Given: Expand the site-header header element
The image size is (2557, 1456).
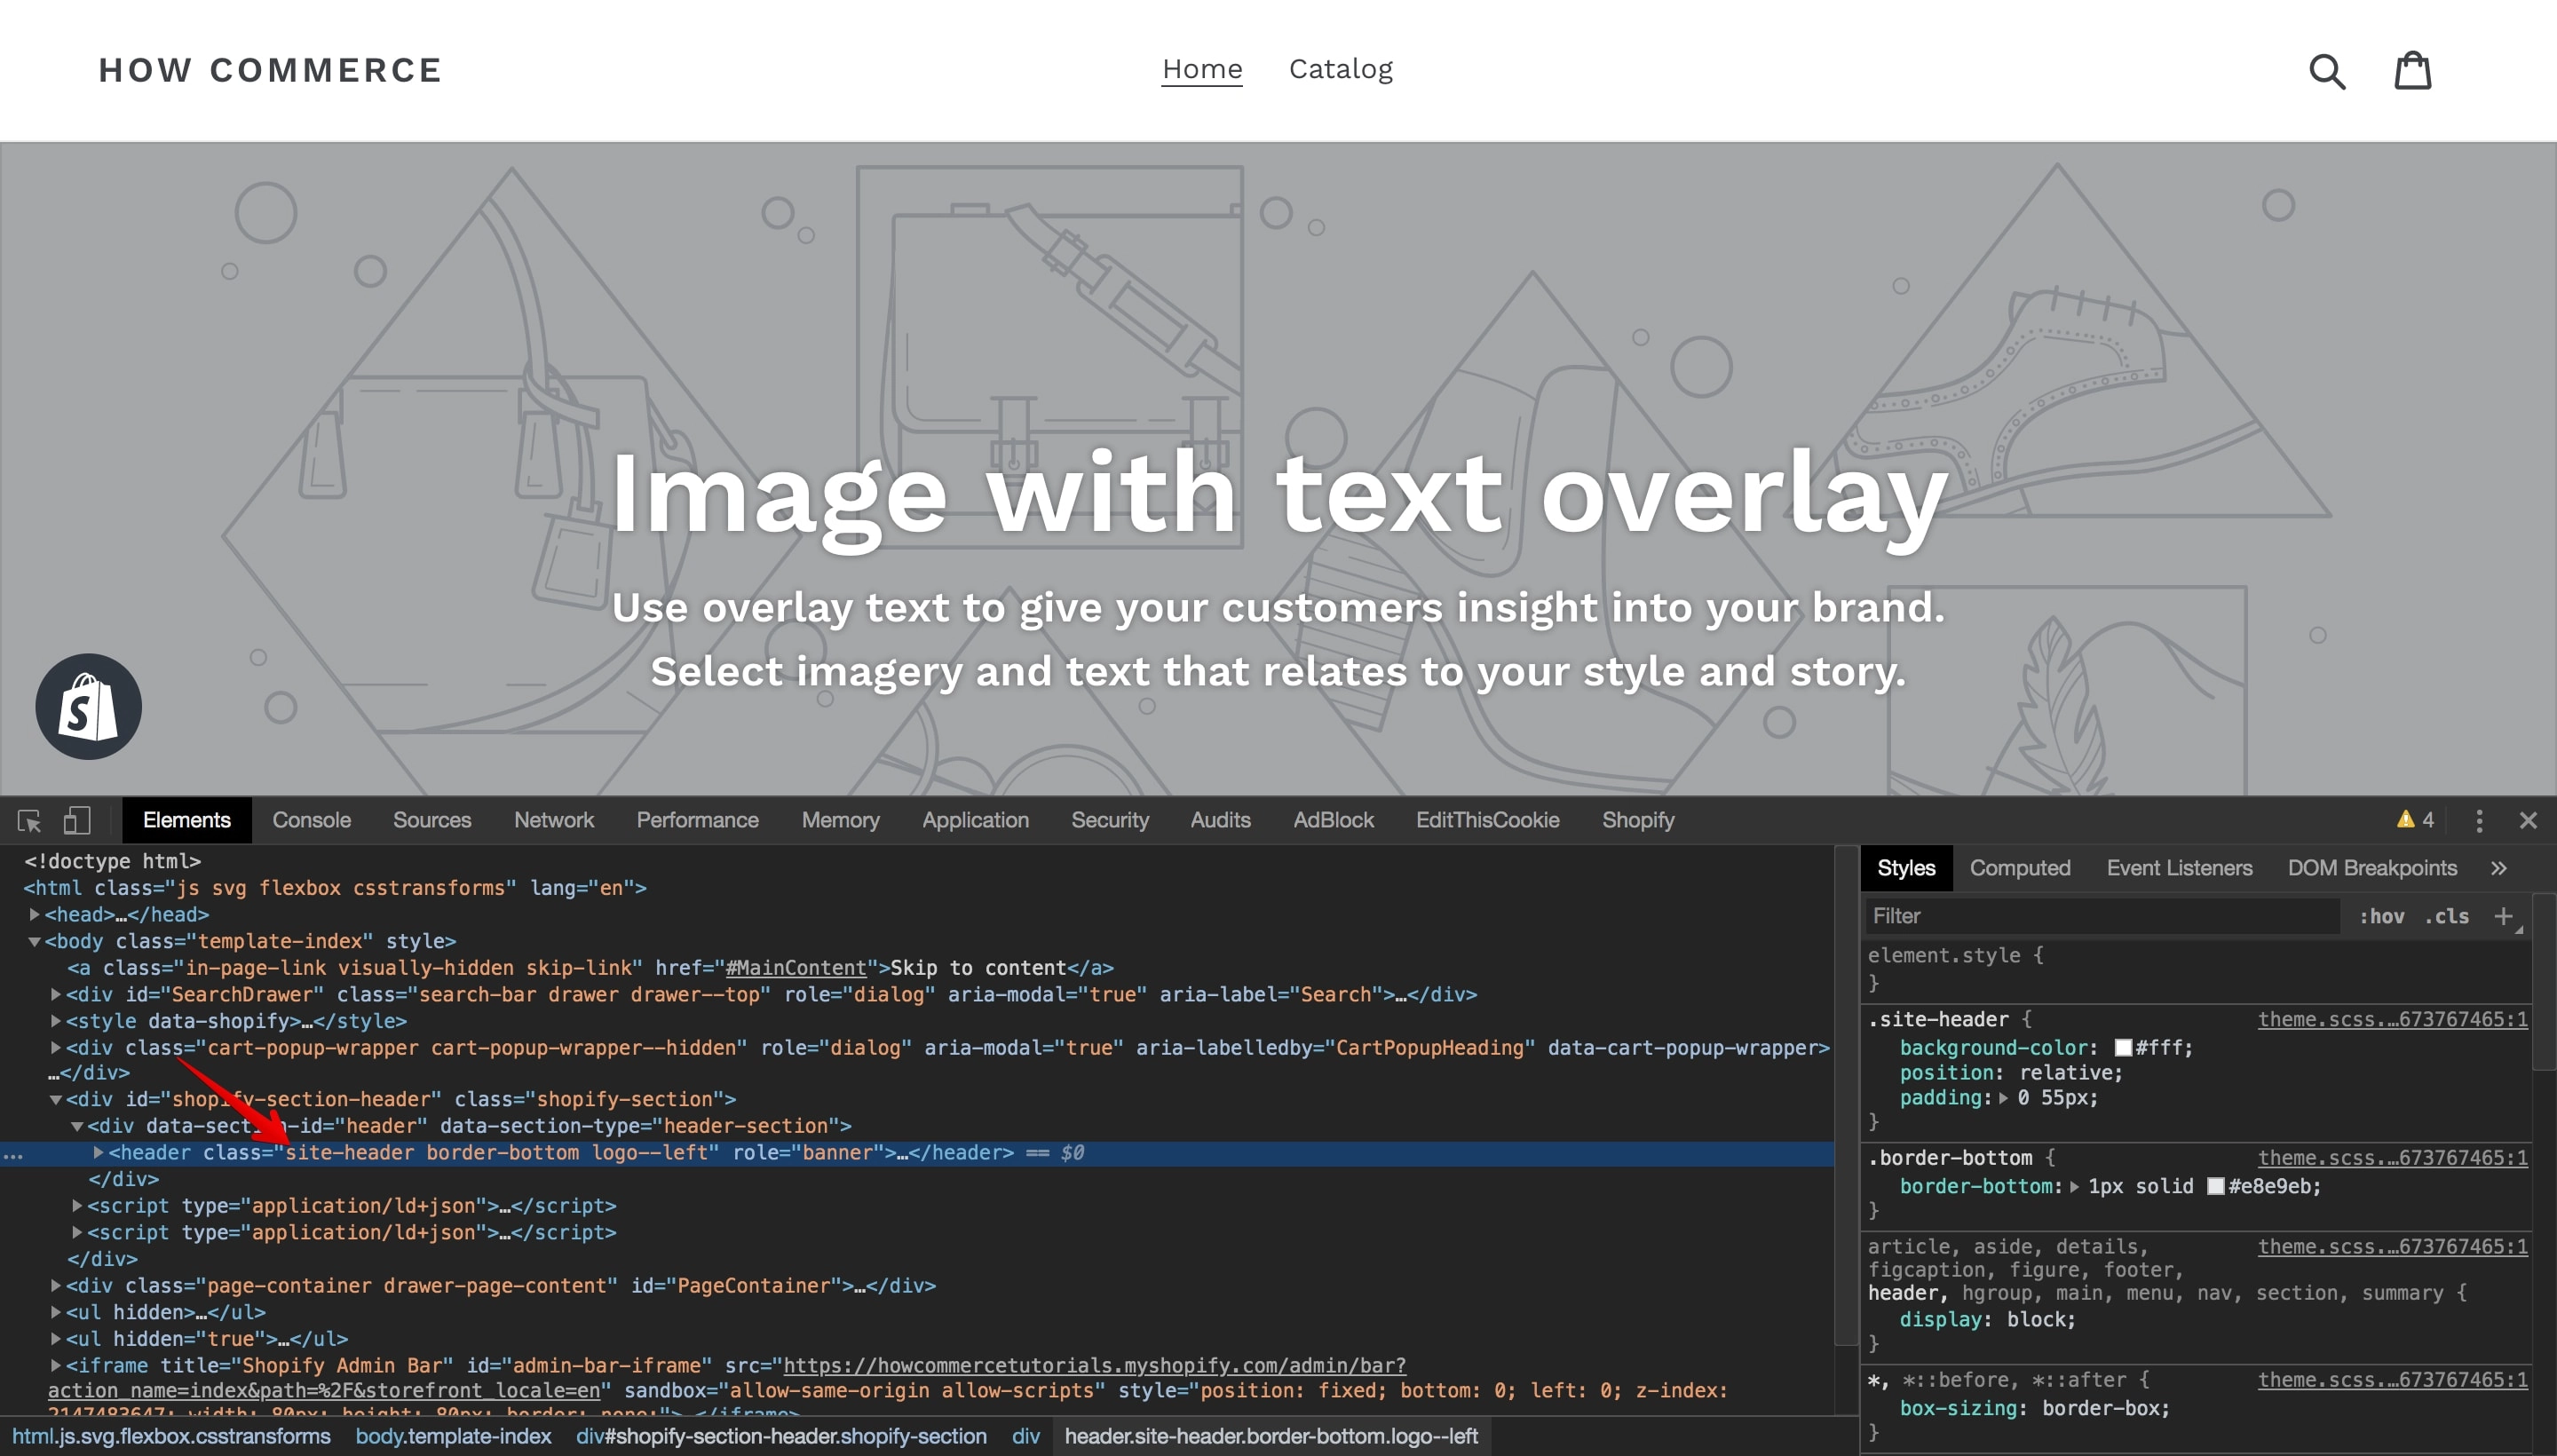Looking at the screenshot, I should pos(98,1152).
